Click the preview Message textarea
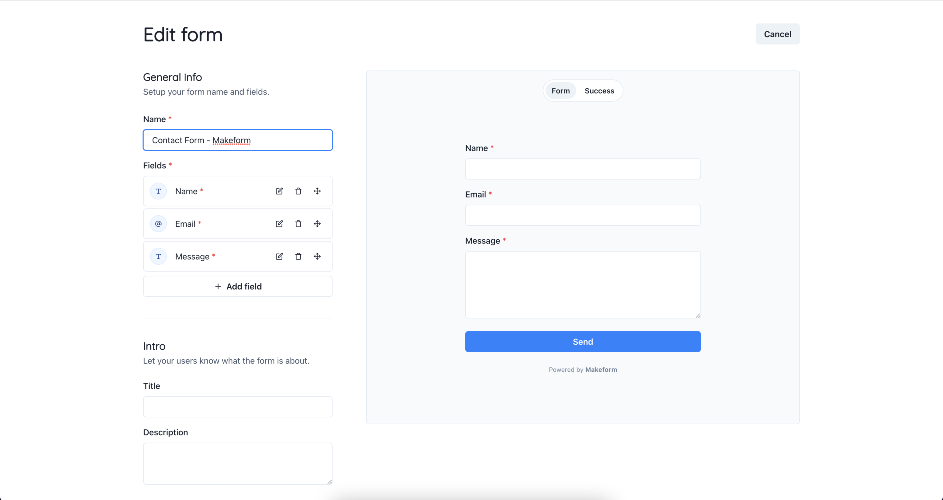 point(583,285)
